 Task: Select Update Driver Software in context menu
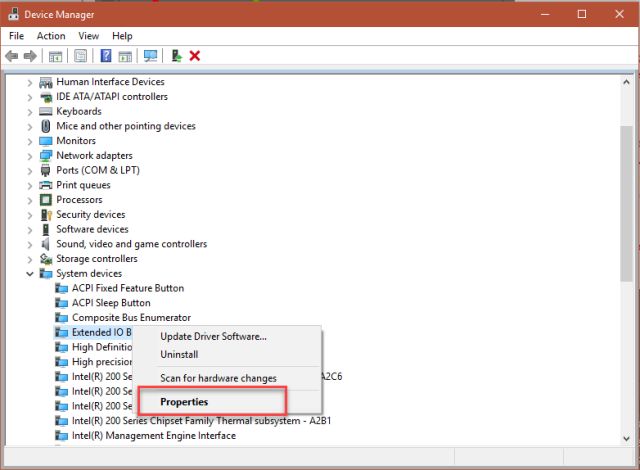tap(213, 336)
